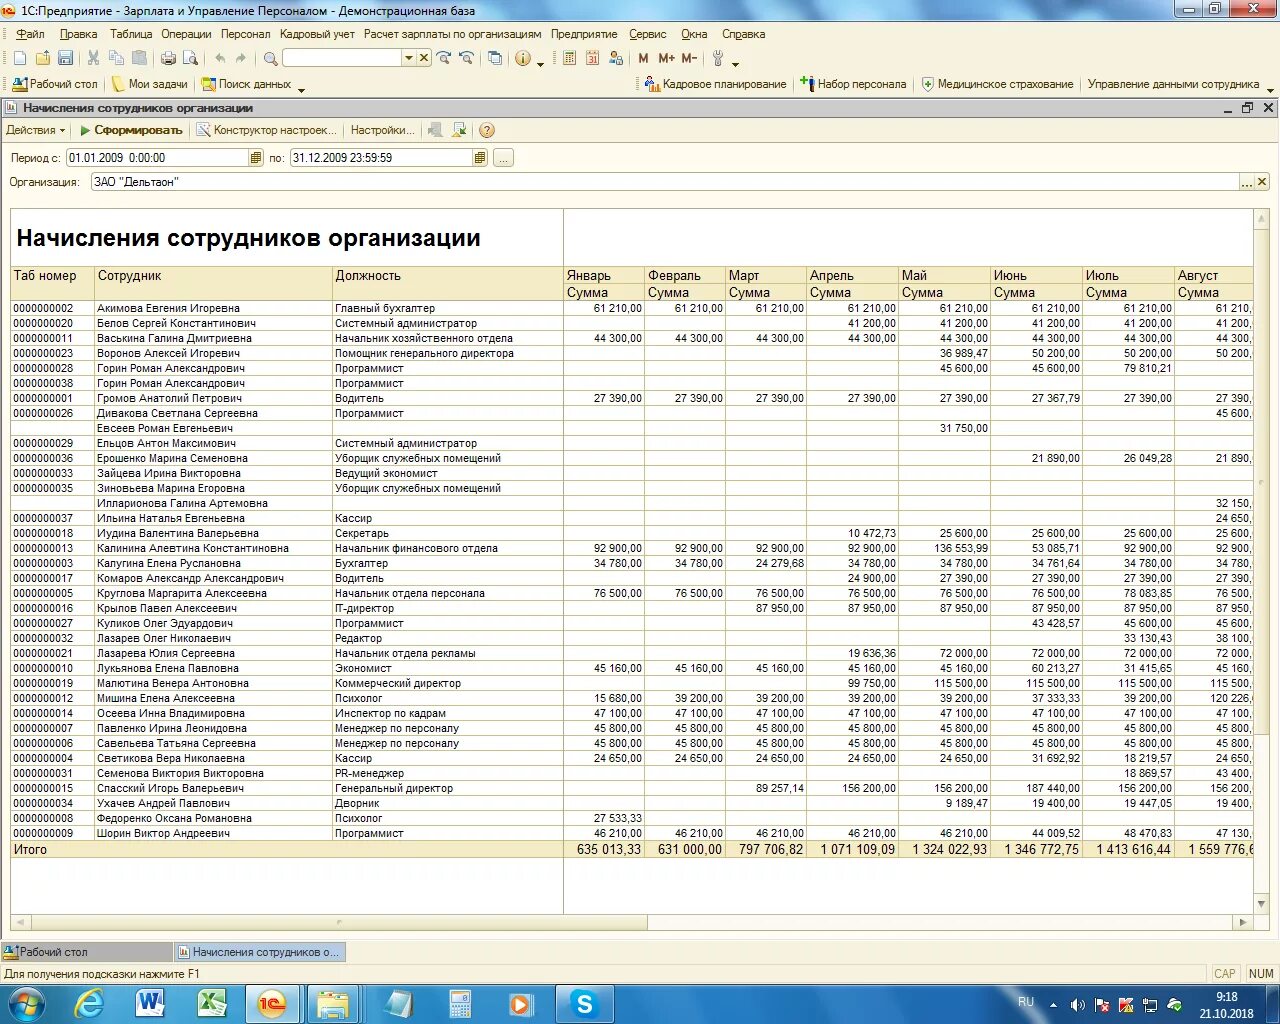
Task: Click the wrench tools icon
Action: (718, 59)
